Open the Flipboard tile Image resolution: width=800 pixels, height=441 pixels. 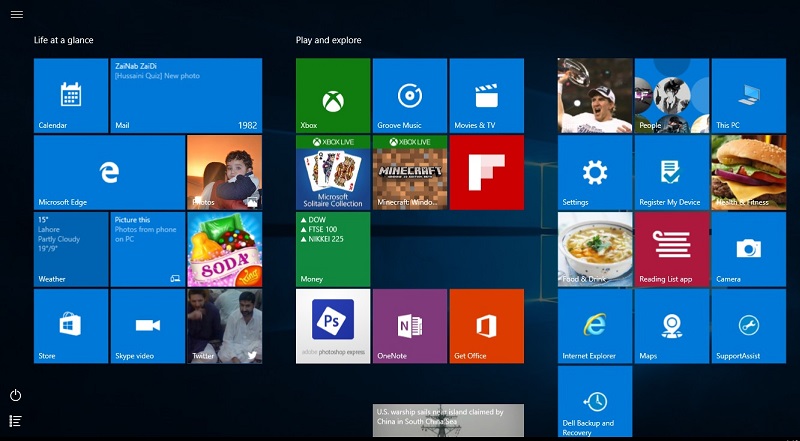coord(487,173)
